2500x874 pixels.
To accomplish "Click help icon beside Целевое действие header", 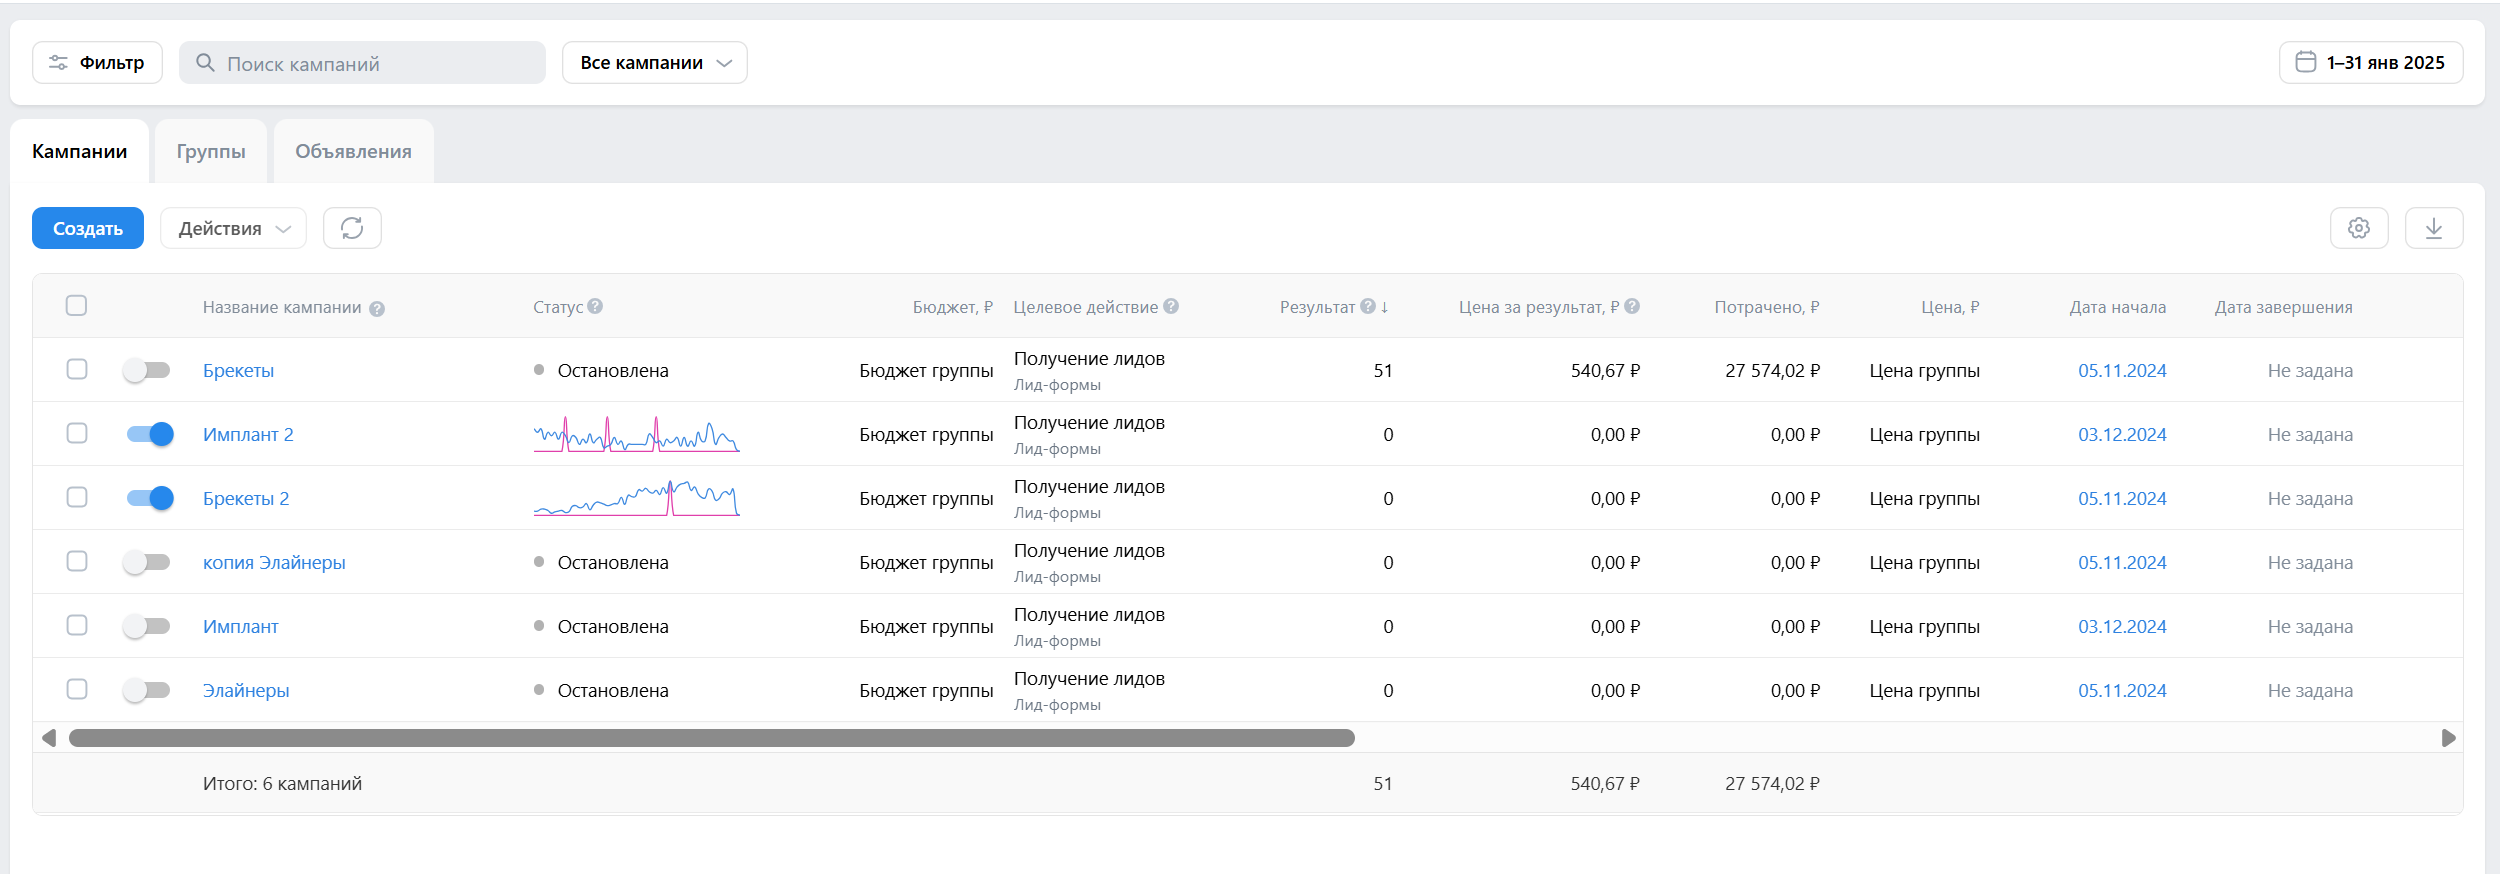I will tap(1171, 307).
